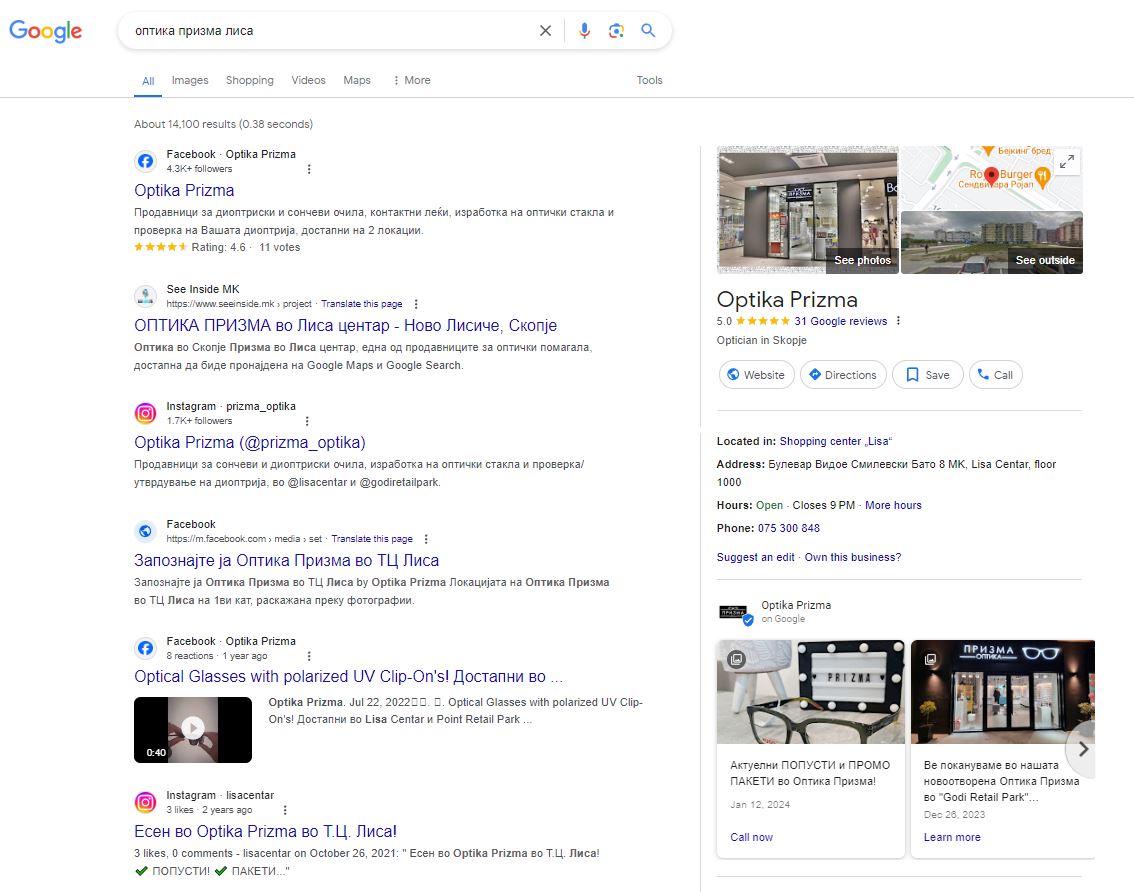Click the Google logo
Screen dimensions: 1134x892
tap(45, 31)
